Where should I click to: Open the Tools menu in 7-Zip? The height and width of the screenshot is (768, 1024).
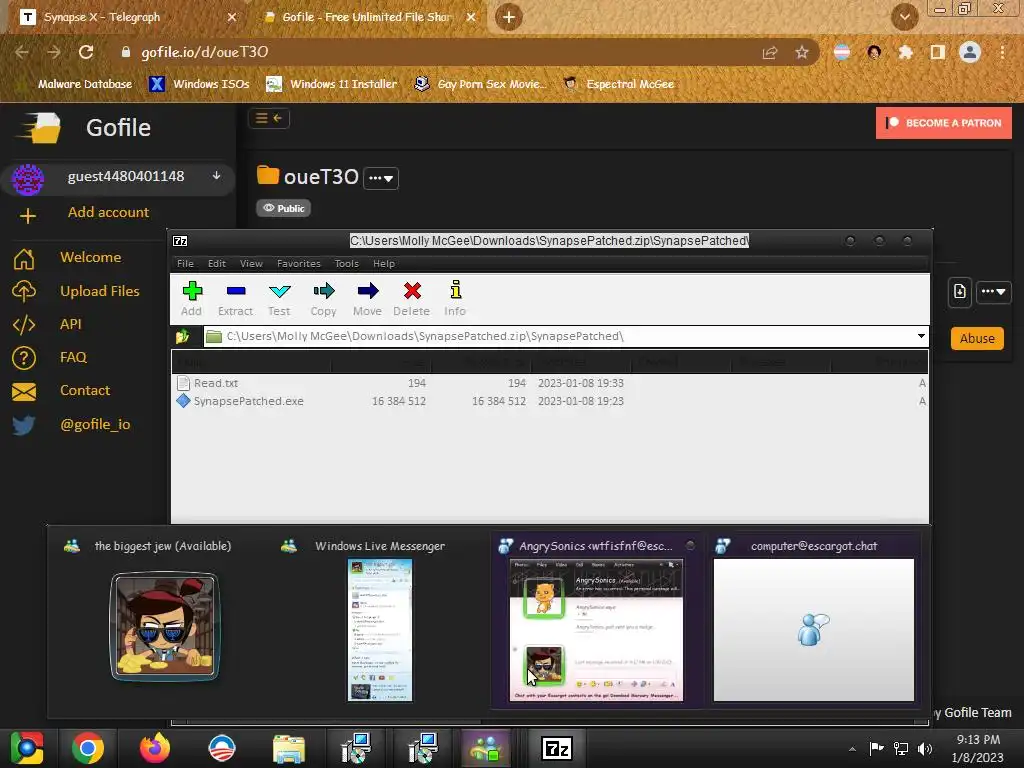pyautogui.click(x=347, y=264)
